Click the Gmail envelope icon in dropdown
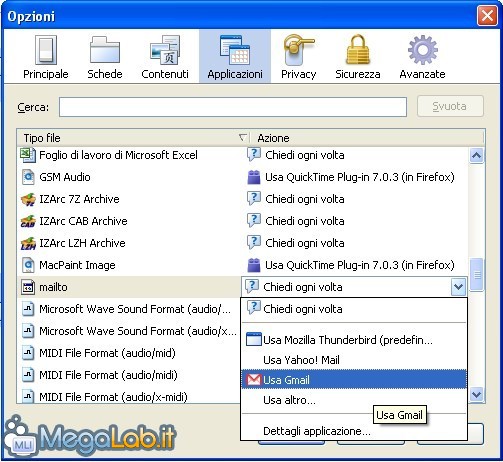 254,380
